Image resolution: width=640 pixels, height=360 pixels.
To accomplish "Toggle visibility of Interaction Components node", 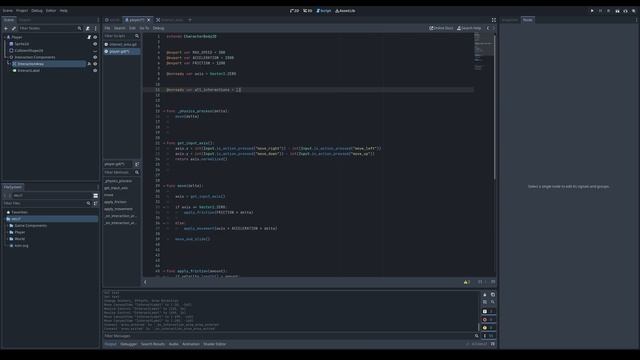I will coord(95,58).
